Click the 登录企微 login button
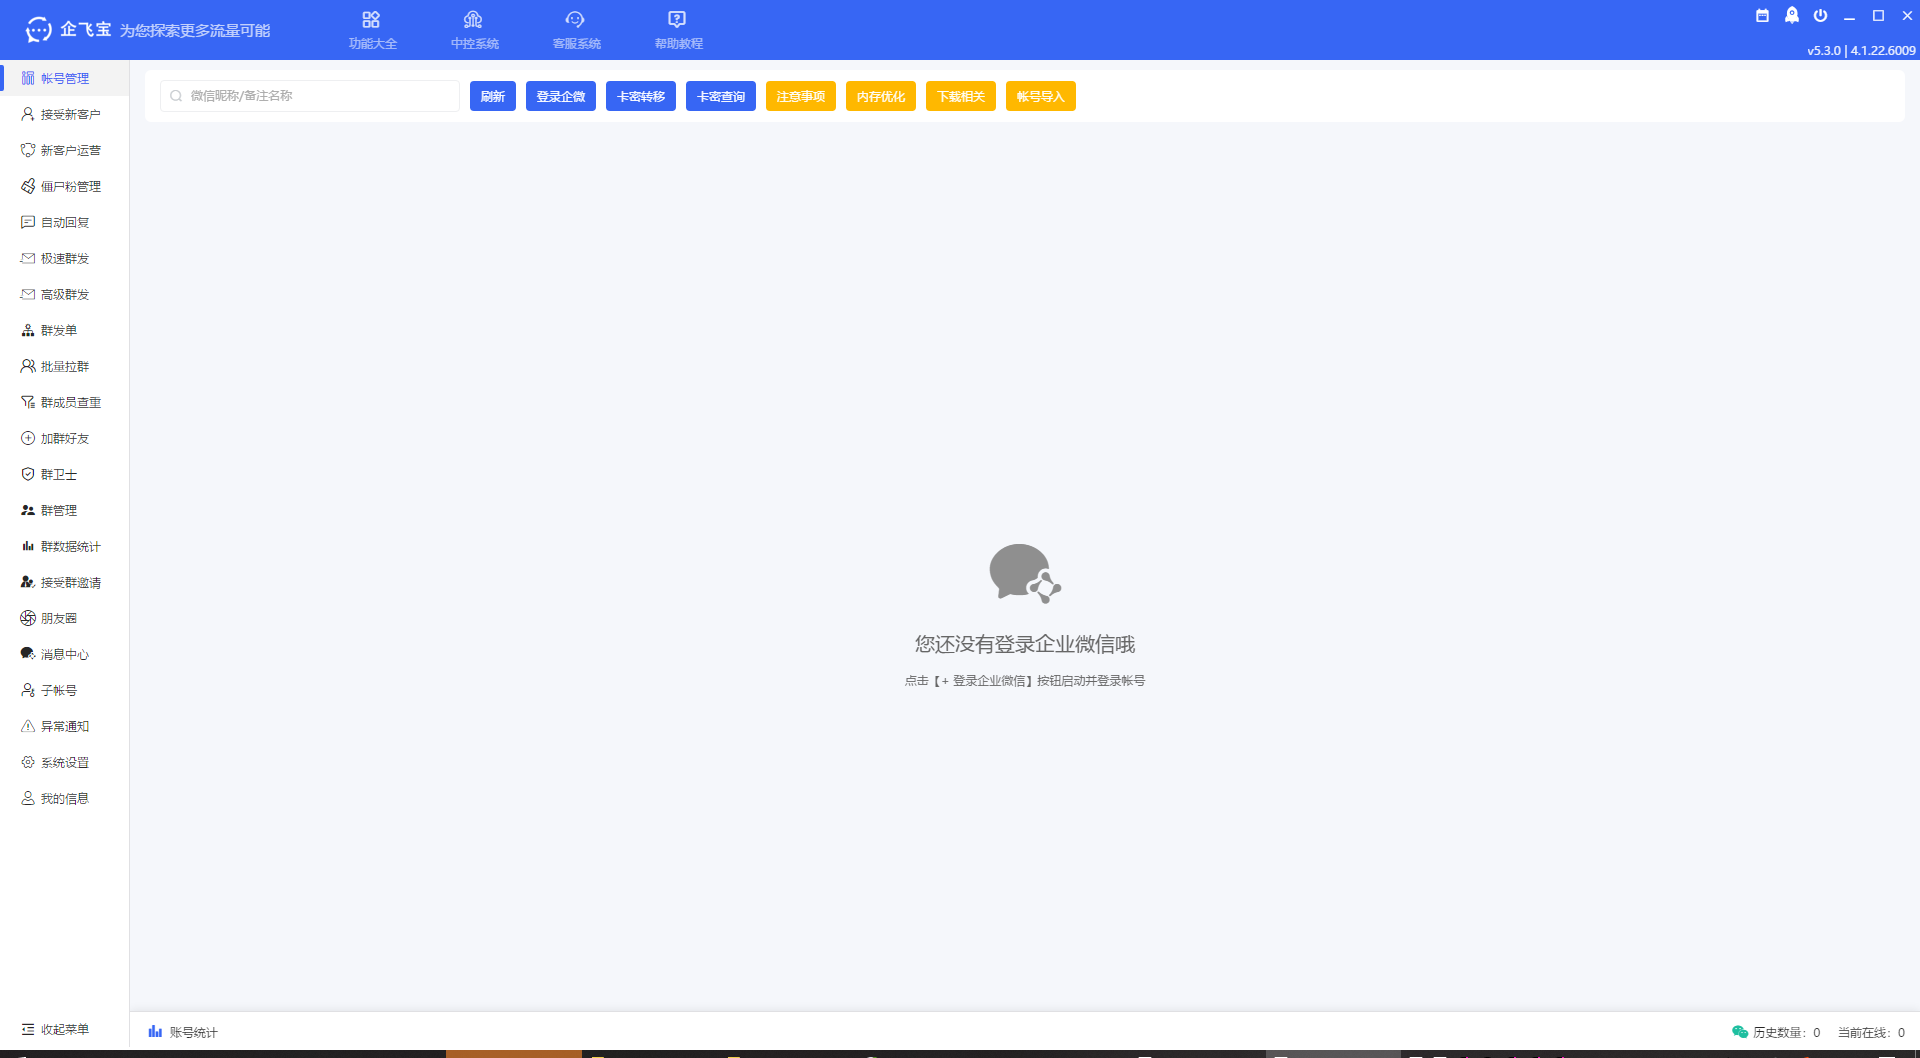 (x=560, y=96)
